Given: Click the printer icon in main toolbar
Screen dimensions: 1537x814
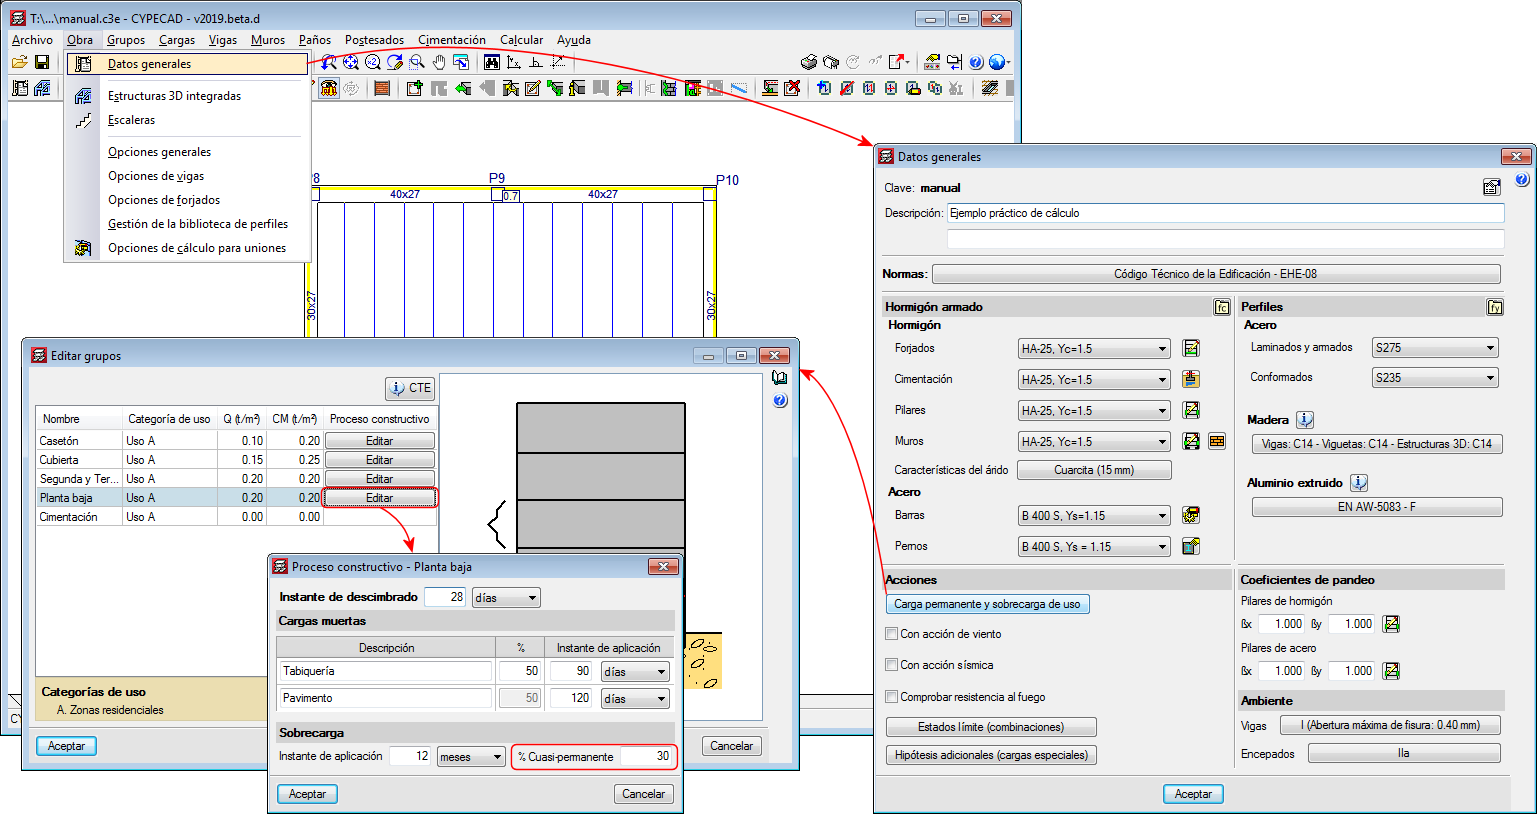Looking at the screenshot, I should pos(809,62).
